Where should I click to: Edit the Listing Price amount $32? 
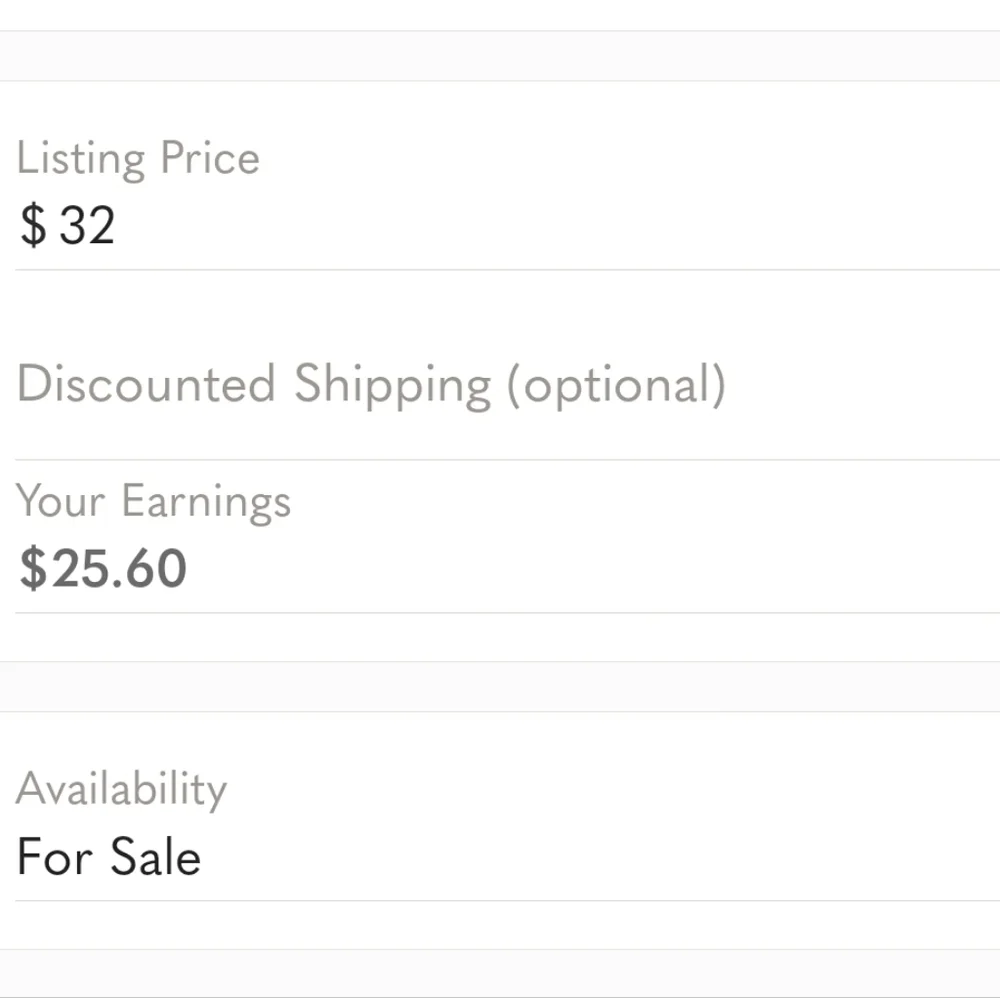tap(67, 225)
